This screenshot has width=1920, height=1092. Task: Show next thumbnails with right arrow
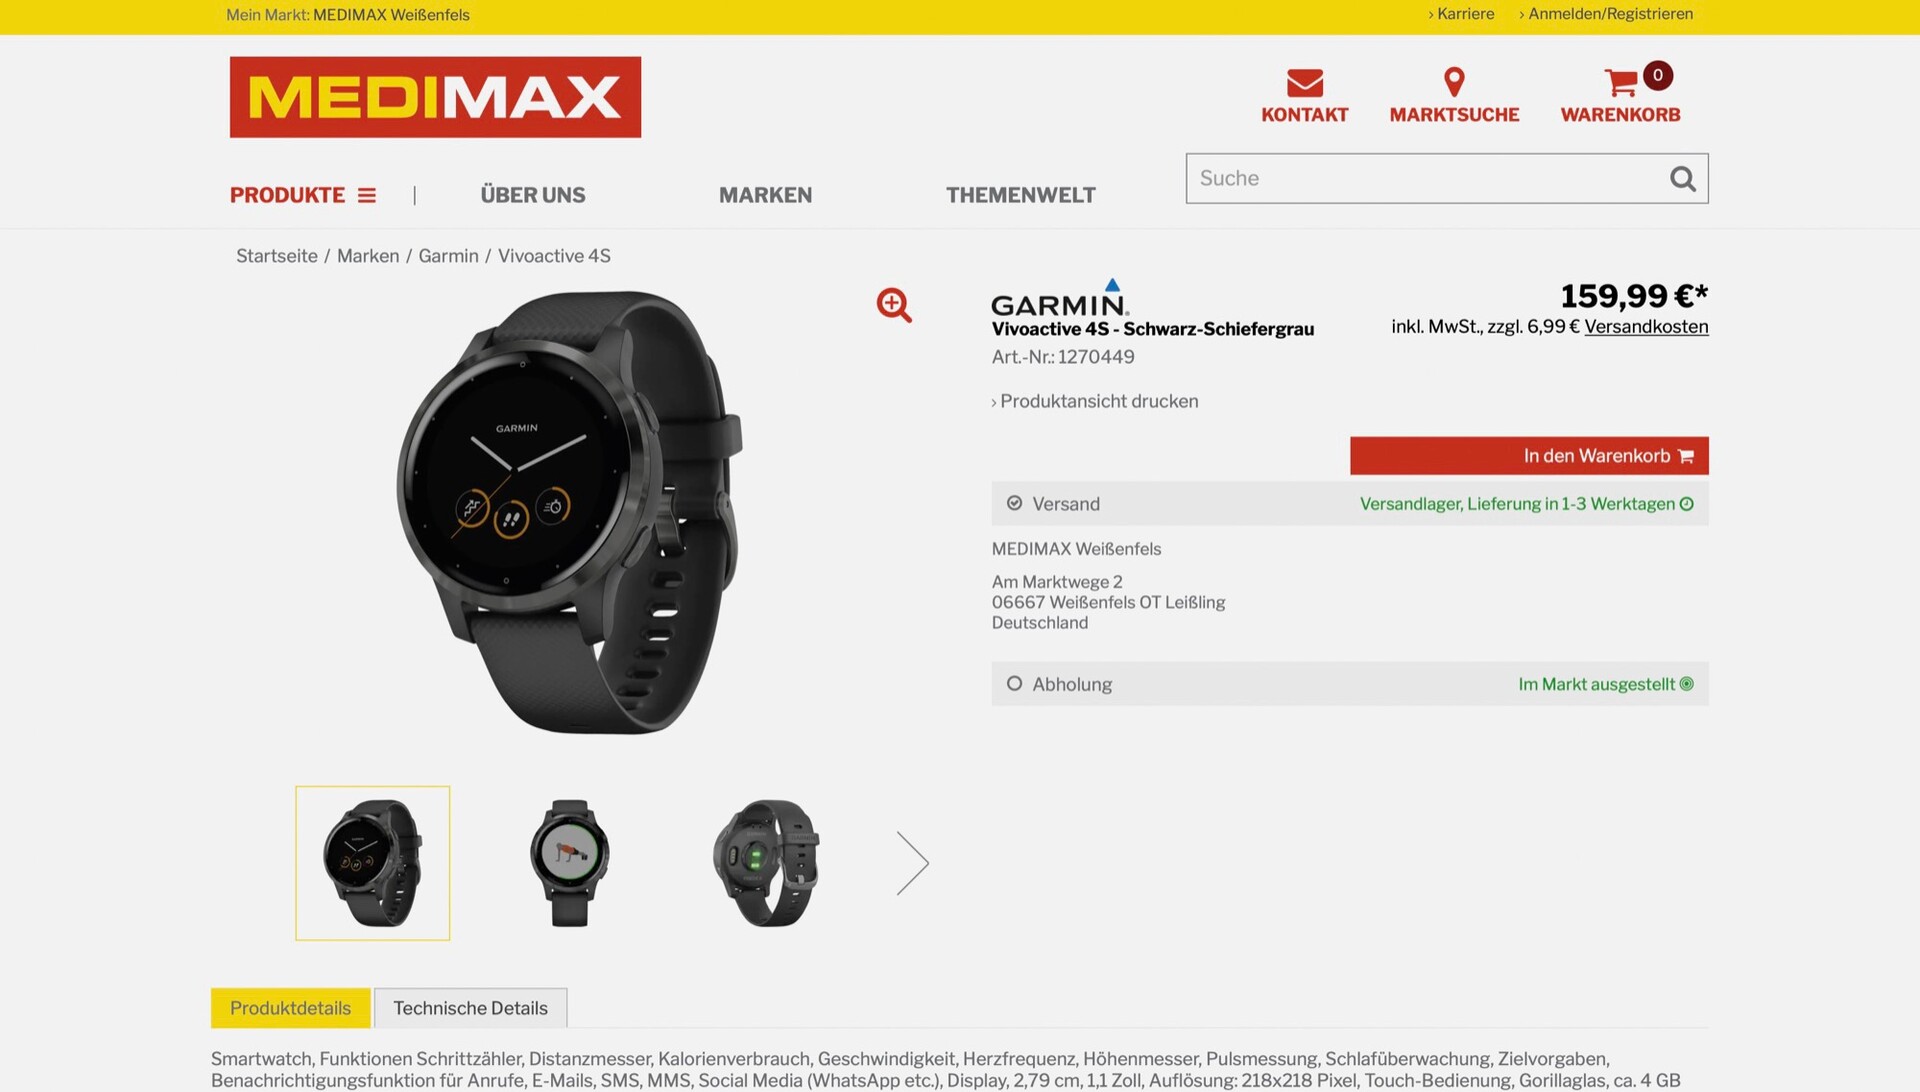point(912,863)
